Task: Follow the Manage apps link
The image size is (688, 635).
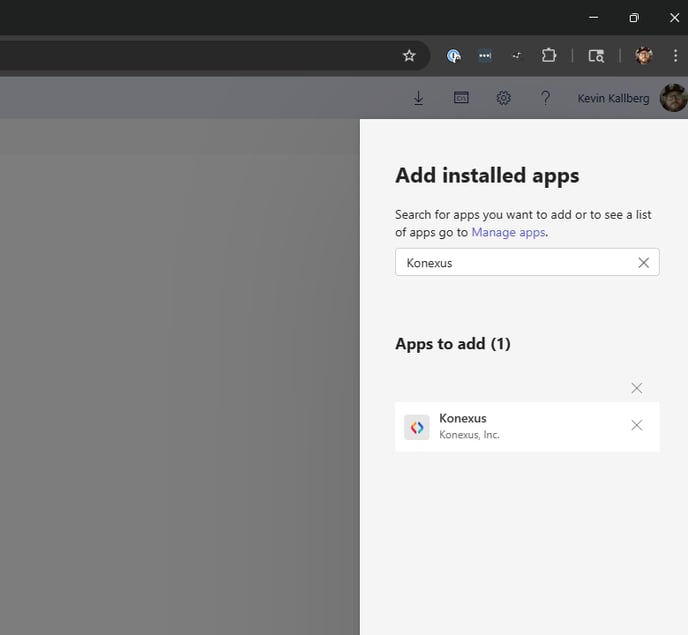Action: coord(508,232)
